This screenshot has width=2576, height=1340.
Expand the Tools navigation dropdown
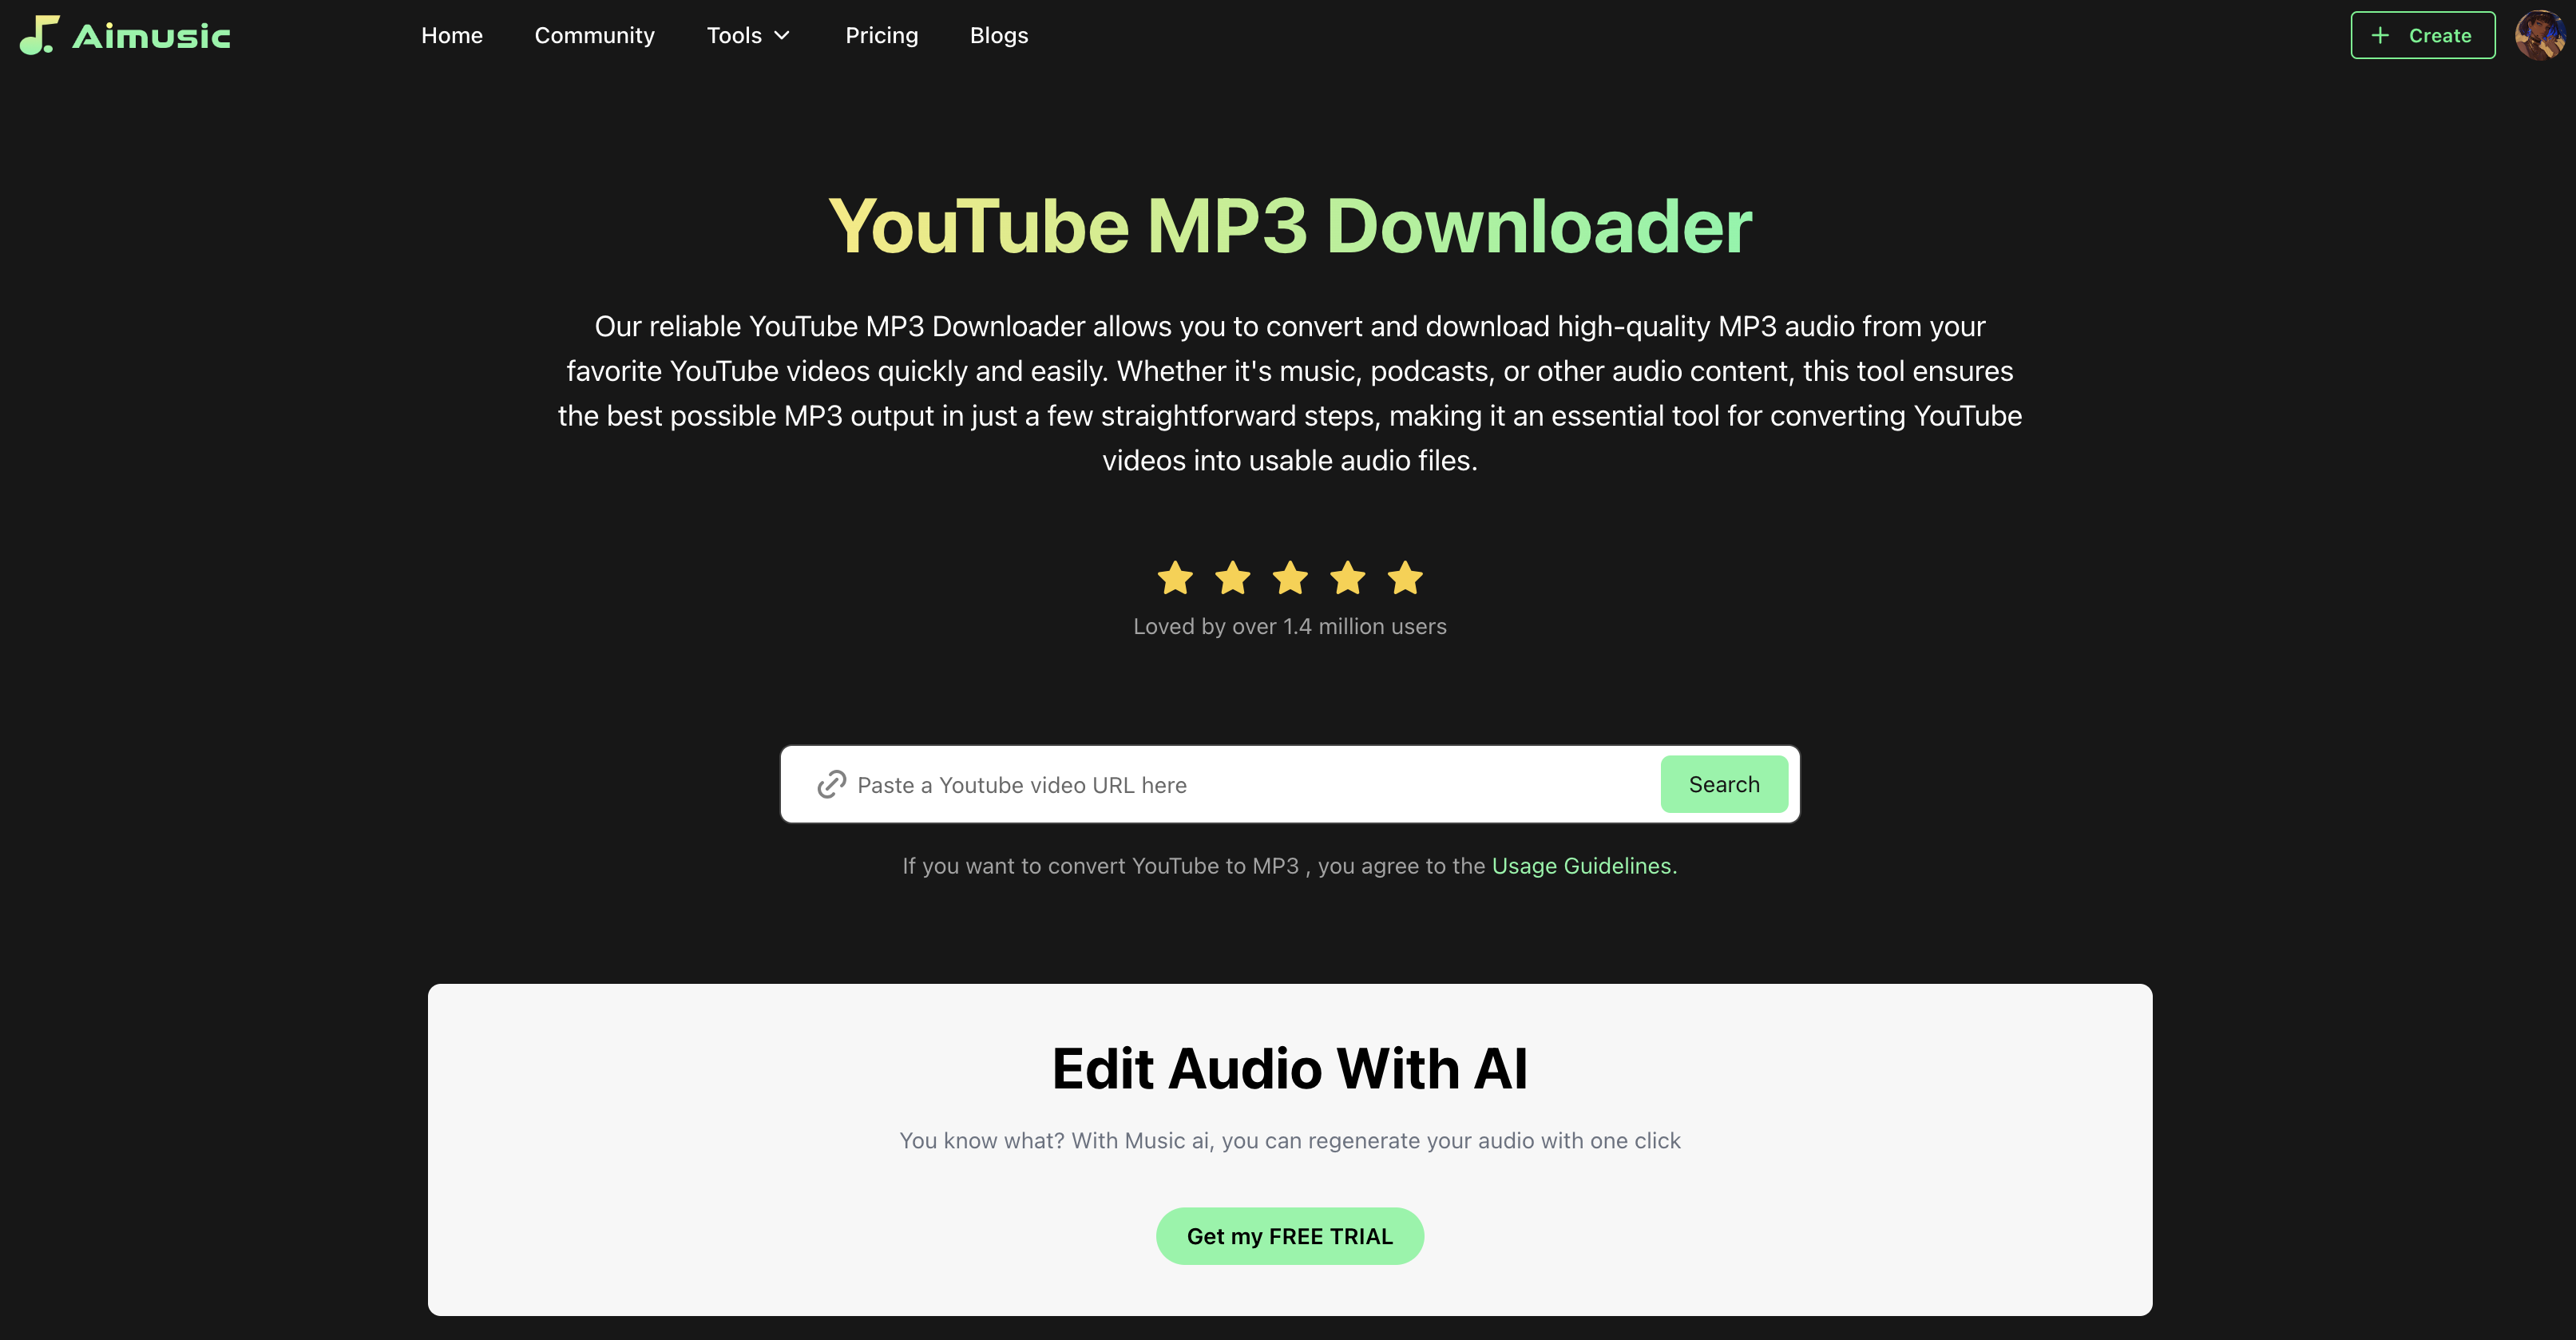(x=748, y=34)
